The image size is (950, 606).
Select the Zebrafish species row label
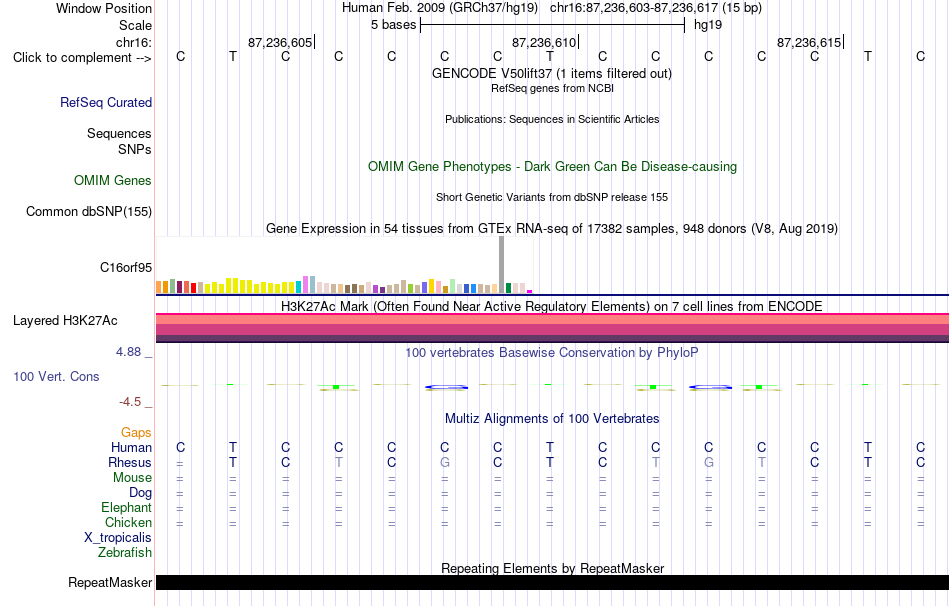coord(125,553)
